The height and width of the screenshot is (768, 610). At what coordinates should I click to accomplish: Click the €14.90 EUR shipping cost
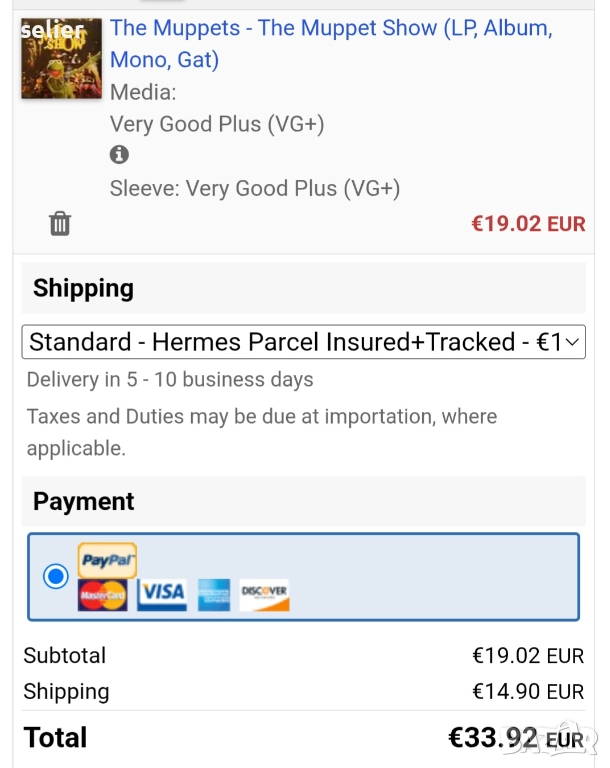pyautogui.click(x=527, y=691)
